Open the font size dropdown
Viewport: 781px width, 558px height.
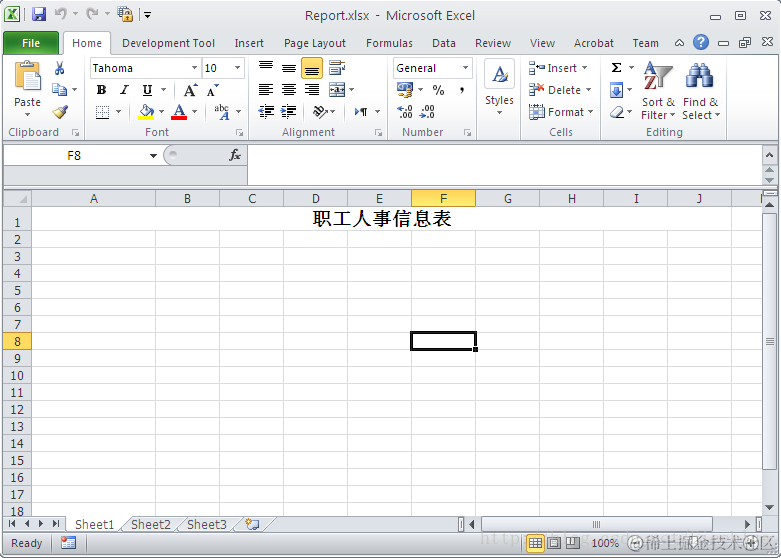pos(238,68)
